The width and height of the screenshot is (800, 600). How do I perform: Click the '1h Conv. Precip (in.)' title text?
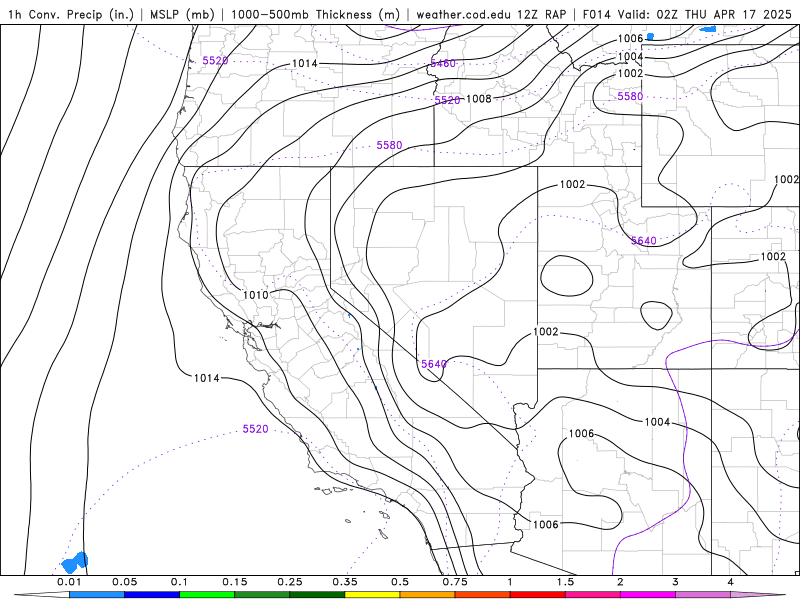(71, 14)
